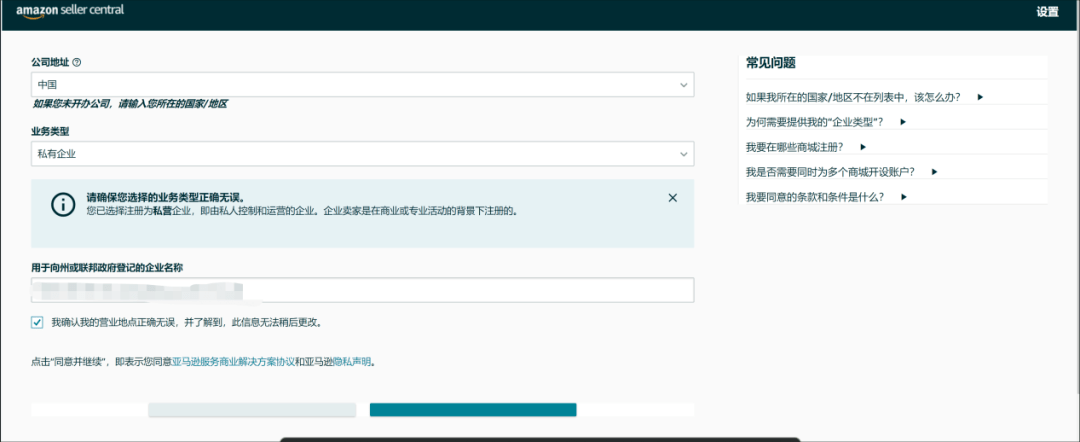This screenshot has width=1080, height=442.
Task: Open the 业务类型 dropdown showing 私有企业
Action: (362, 154)
